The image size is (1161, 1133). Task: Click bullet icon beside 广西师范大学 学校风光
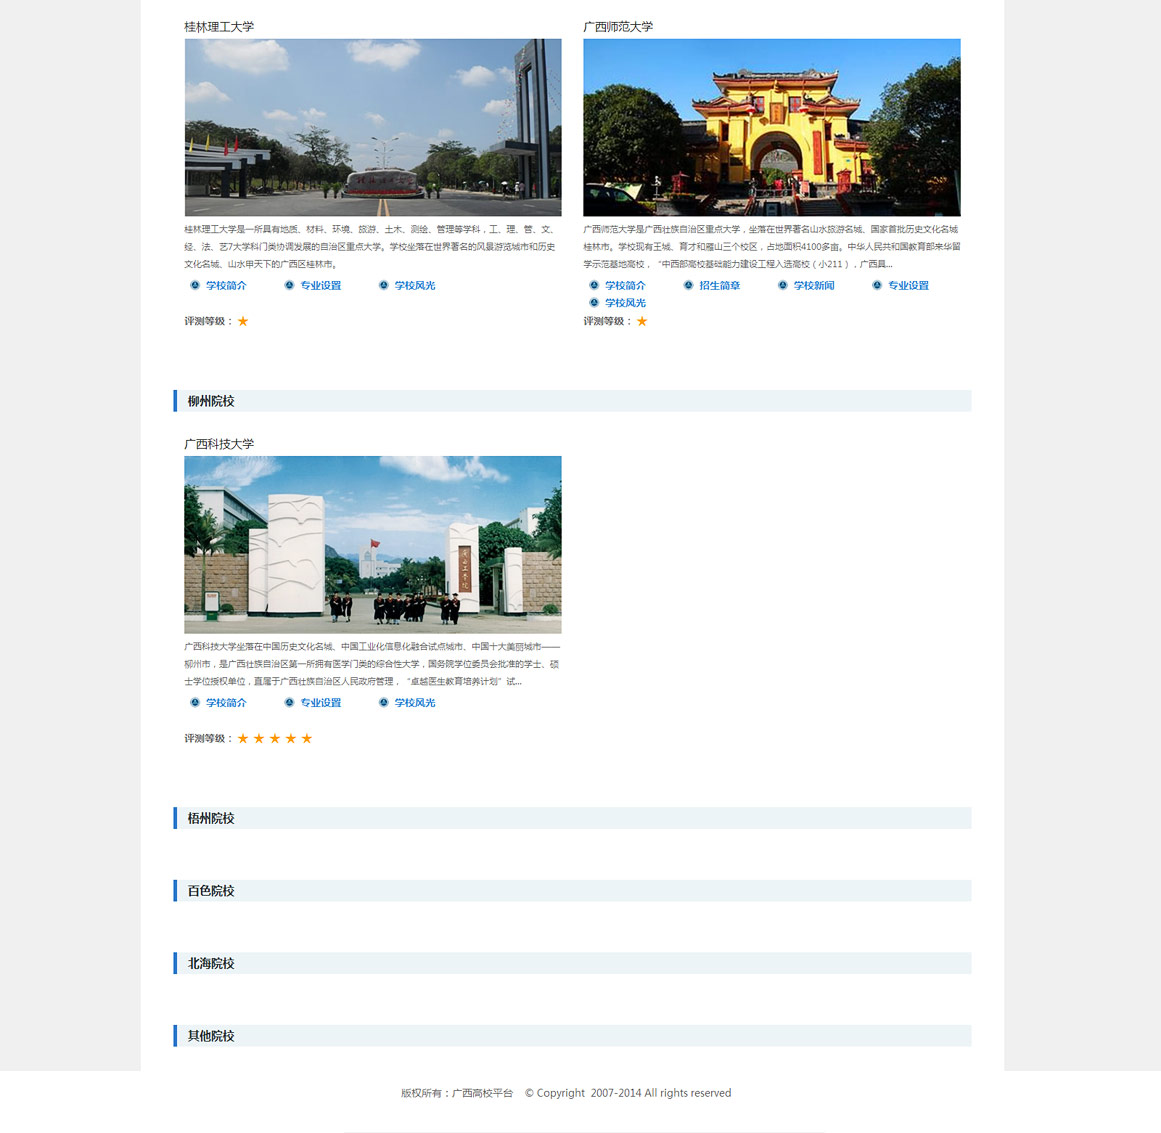(x=594, y=302)
